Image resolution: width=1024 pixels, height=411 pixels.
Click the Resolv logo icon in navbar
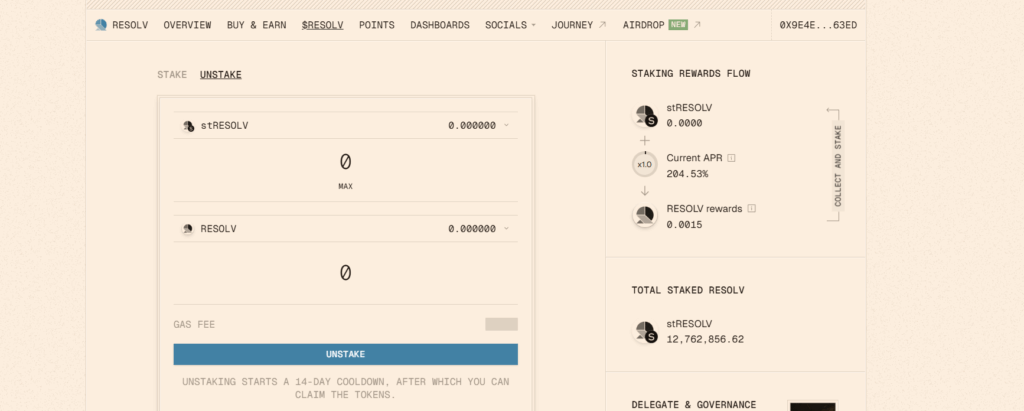[x=101, y=25]
